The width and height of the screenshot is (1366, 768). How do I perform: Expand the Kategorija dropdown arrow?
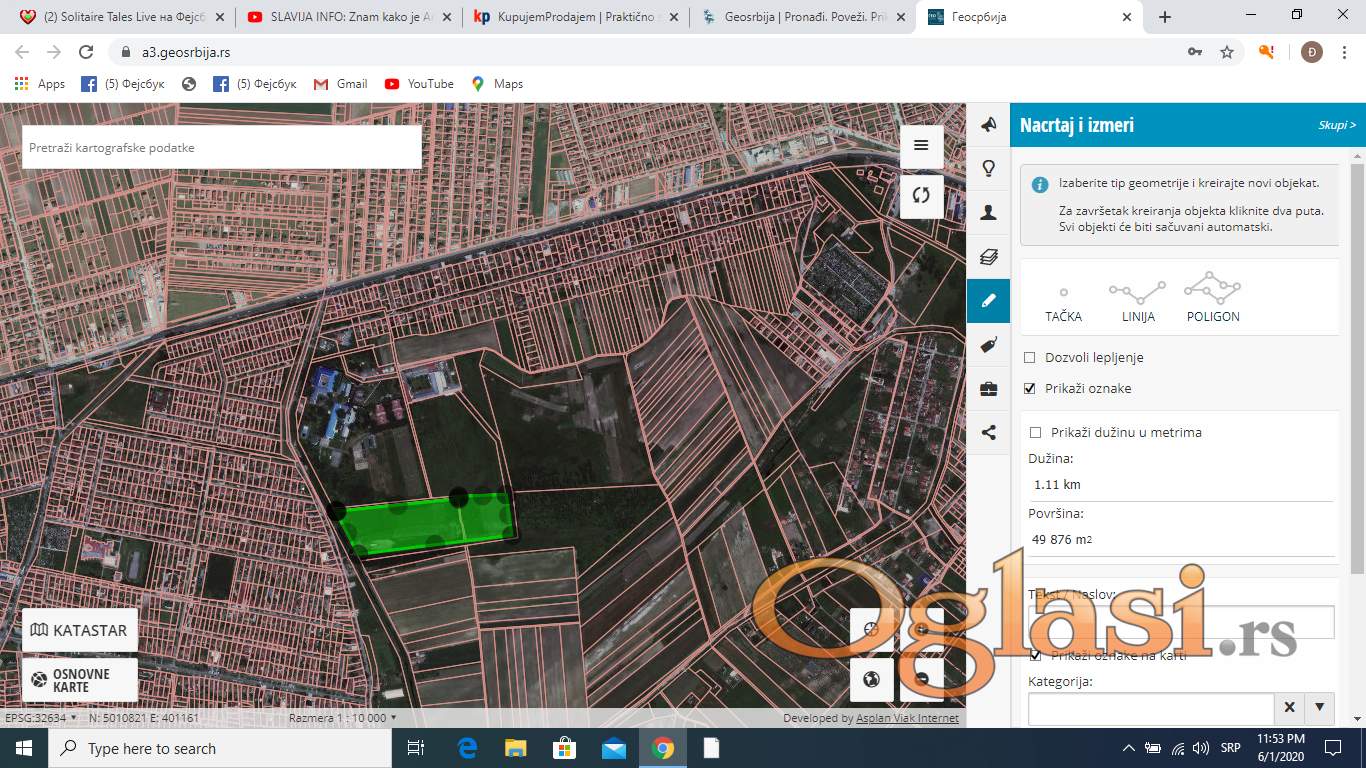tap(1319, 708)
